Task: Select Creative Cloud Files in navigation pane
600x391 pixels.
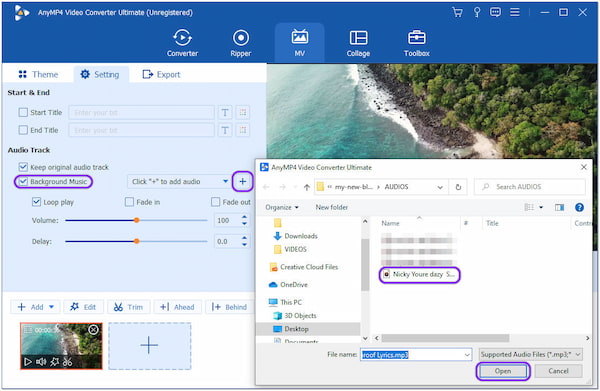Action: click(x=304, y=267)
